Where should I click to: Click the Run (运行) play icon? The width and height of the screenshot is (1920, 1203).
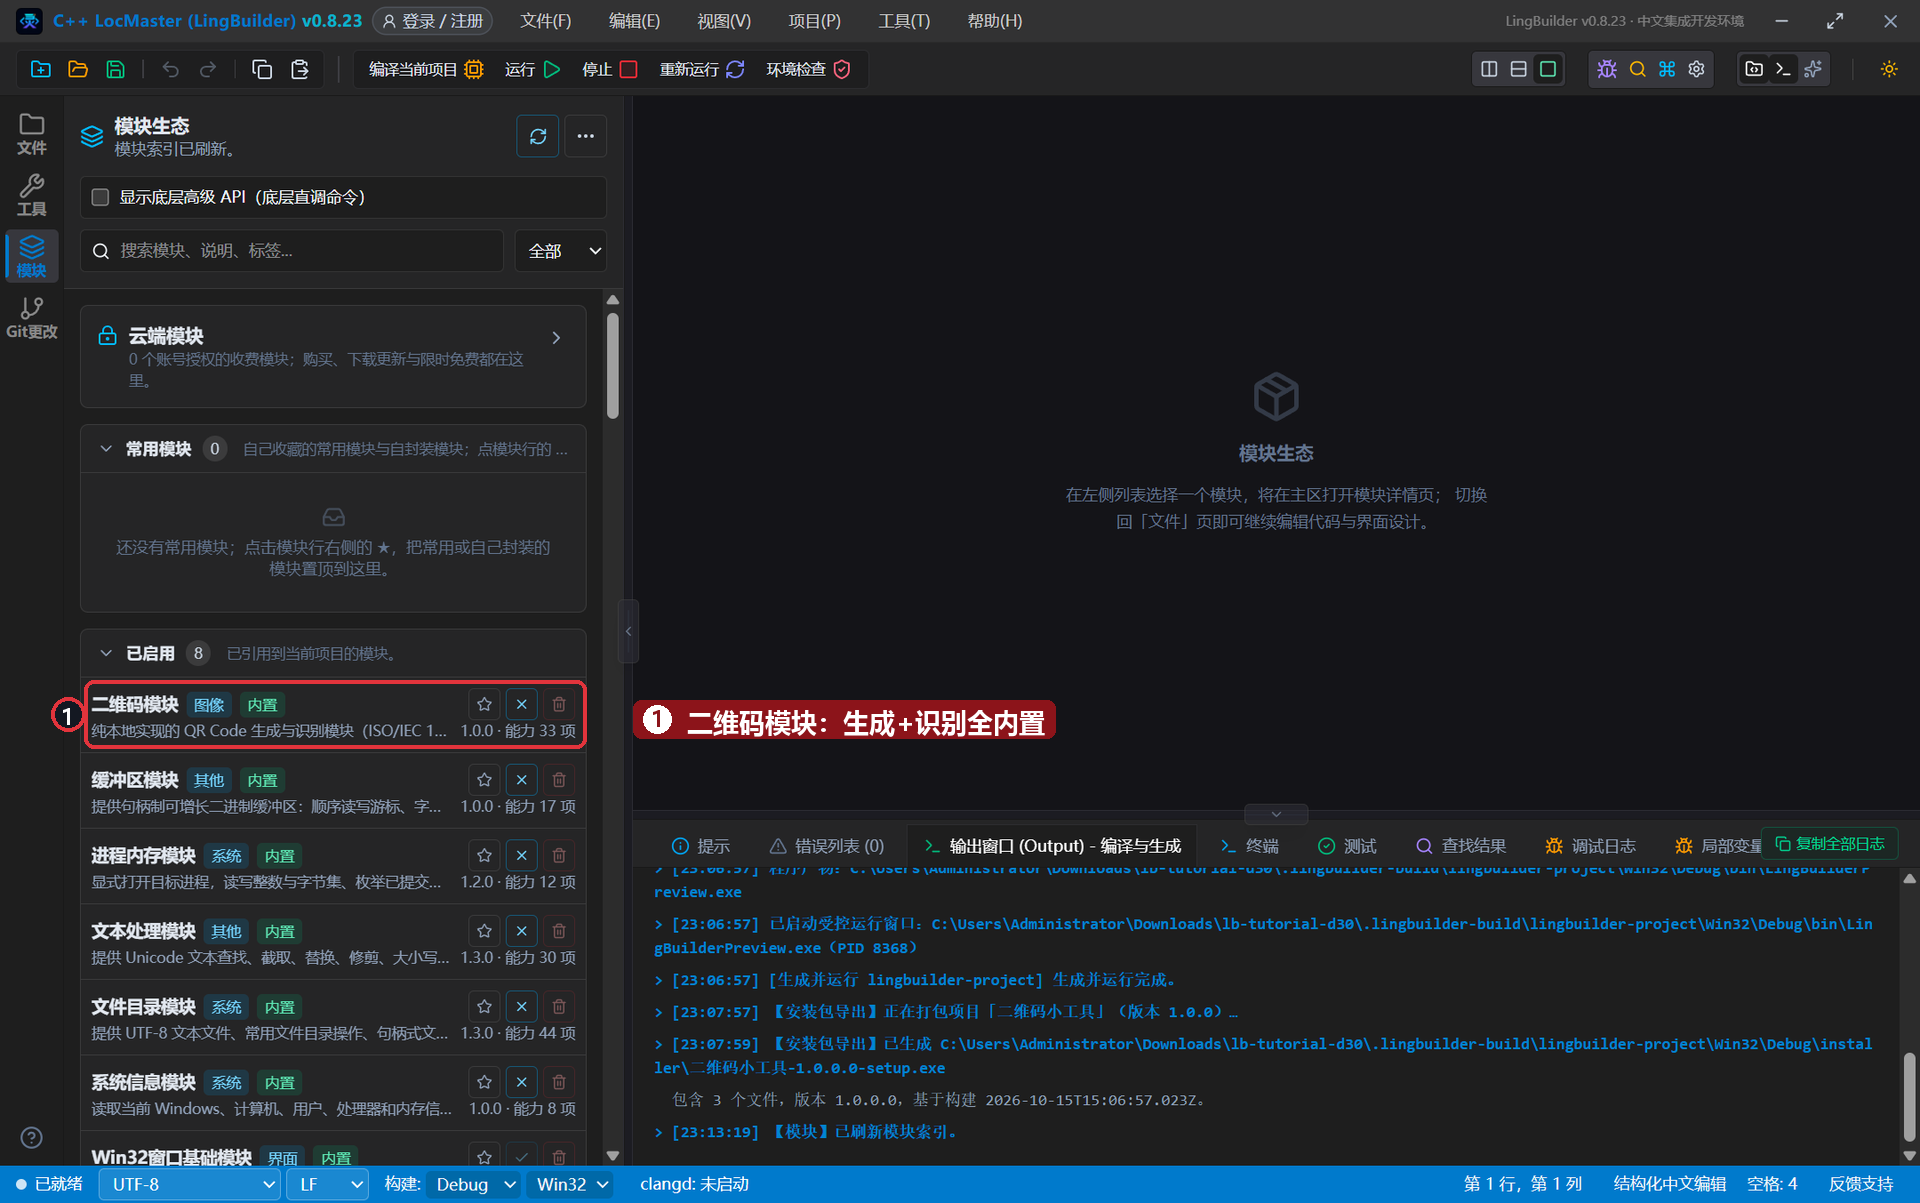pos(552,69)
